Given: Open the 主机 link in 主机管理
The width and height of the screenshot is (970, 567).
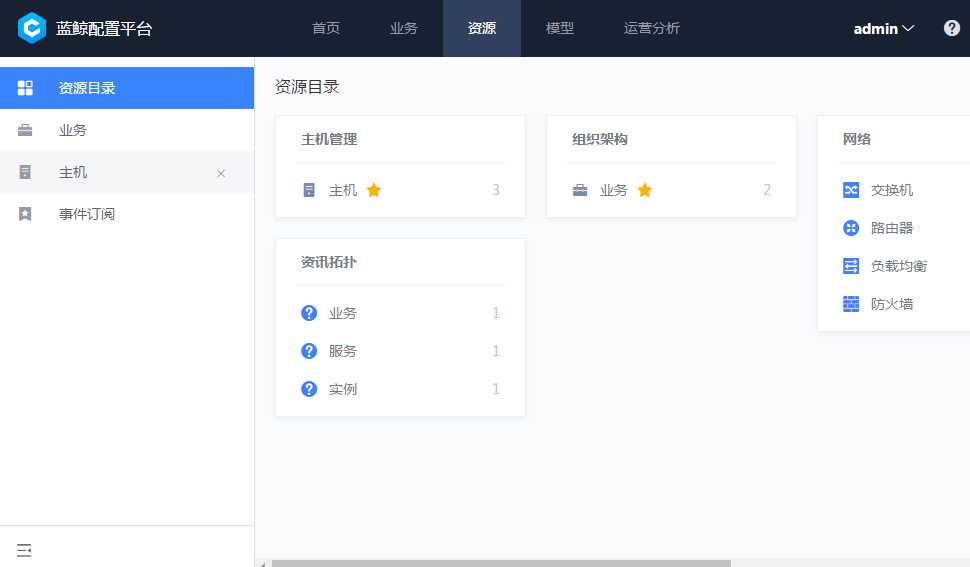Looking at the screenshot, I should [x=343, y=190].
